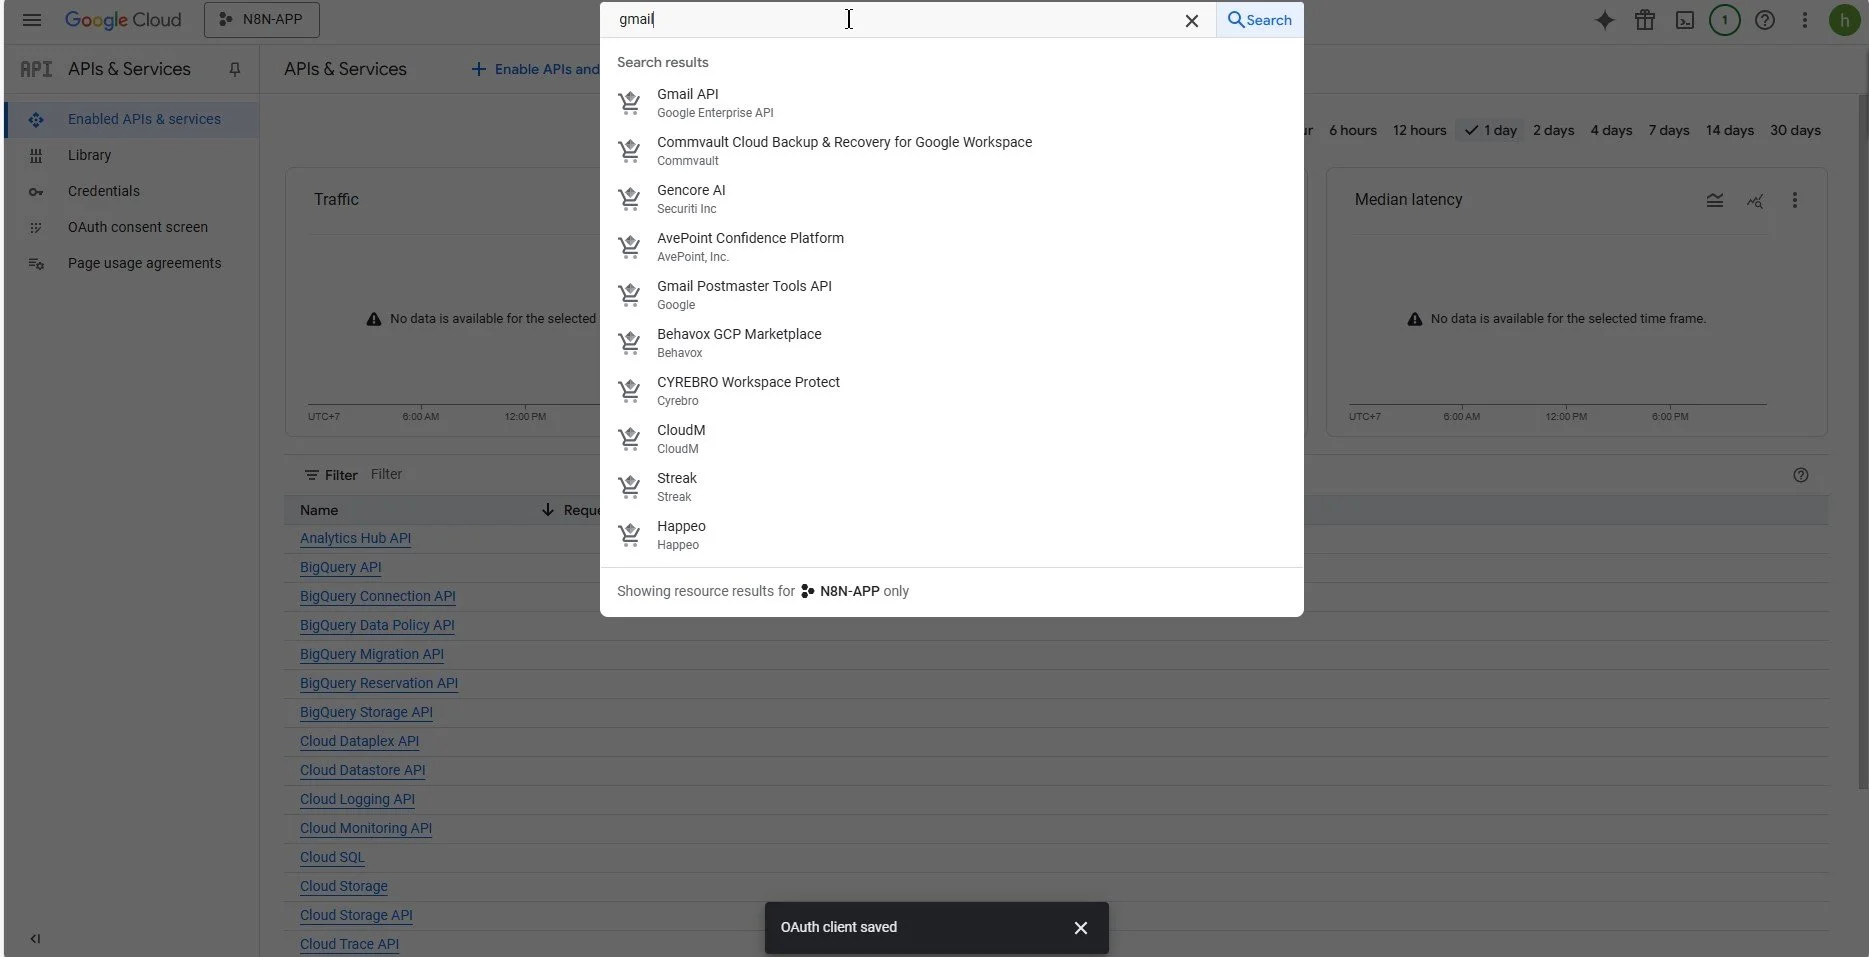Click the Google Cloud logo
Image resolution: width=1869 pixels, height=957 pixels.
click(x=123, y=20)
